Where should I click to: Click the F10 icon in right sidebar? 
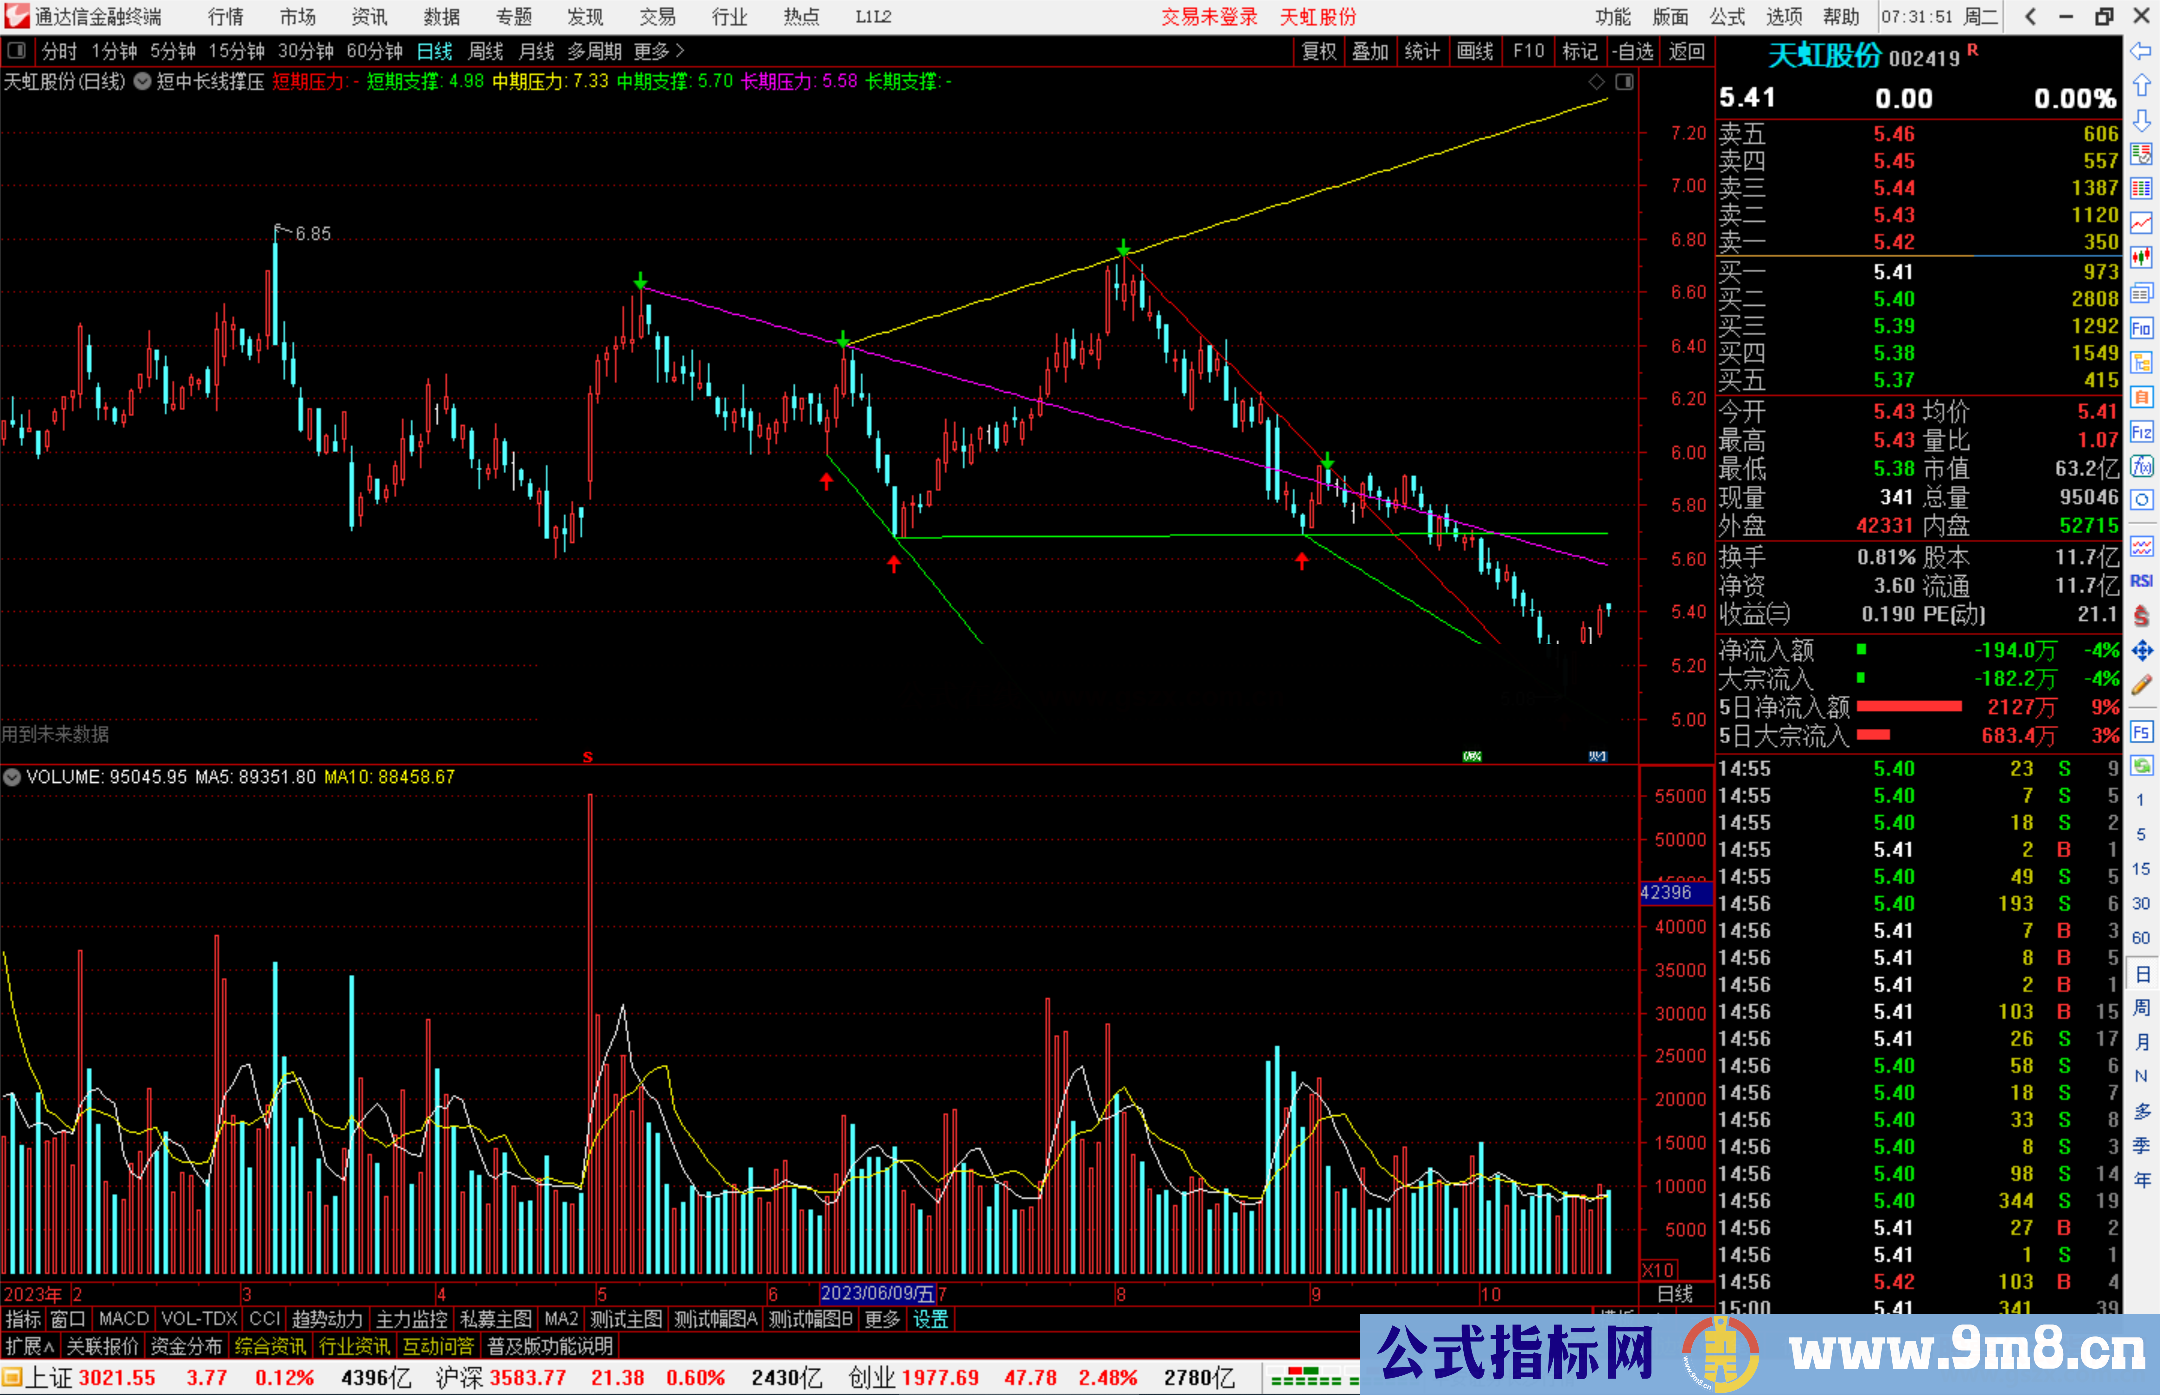click(2141, 328)
